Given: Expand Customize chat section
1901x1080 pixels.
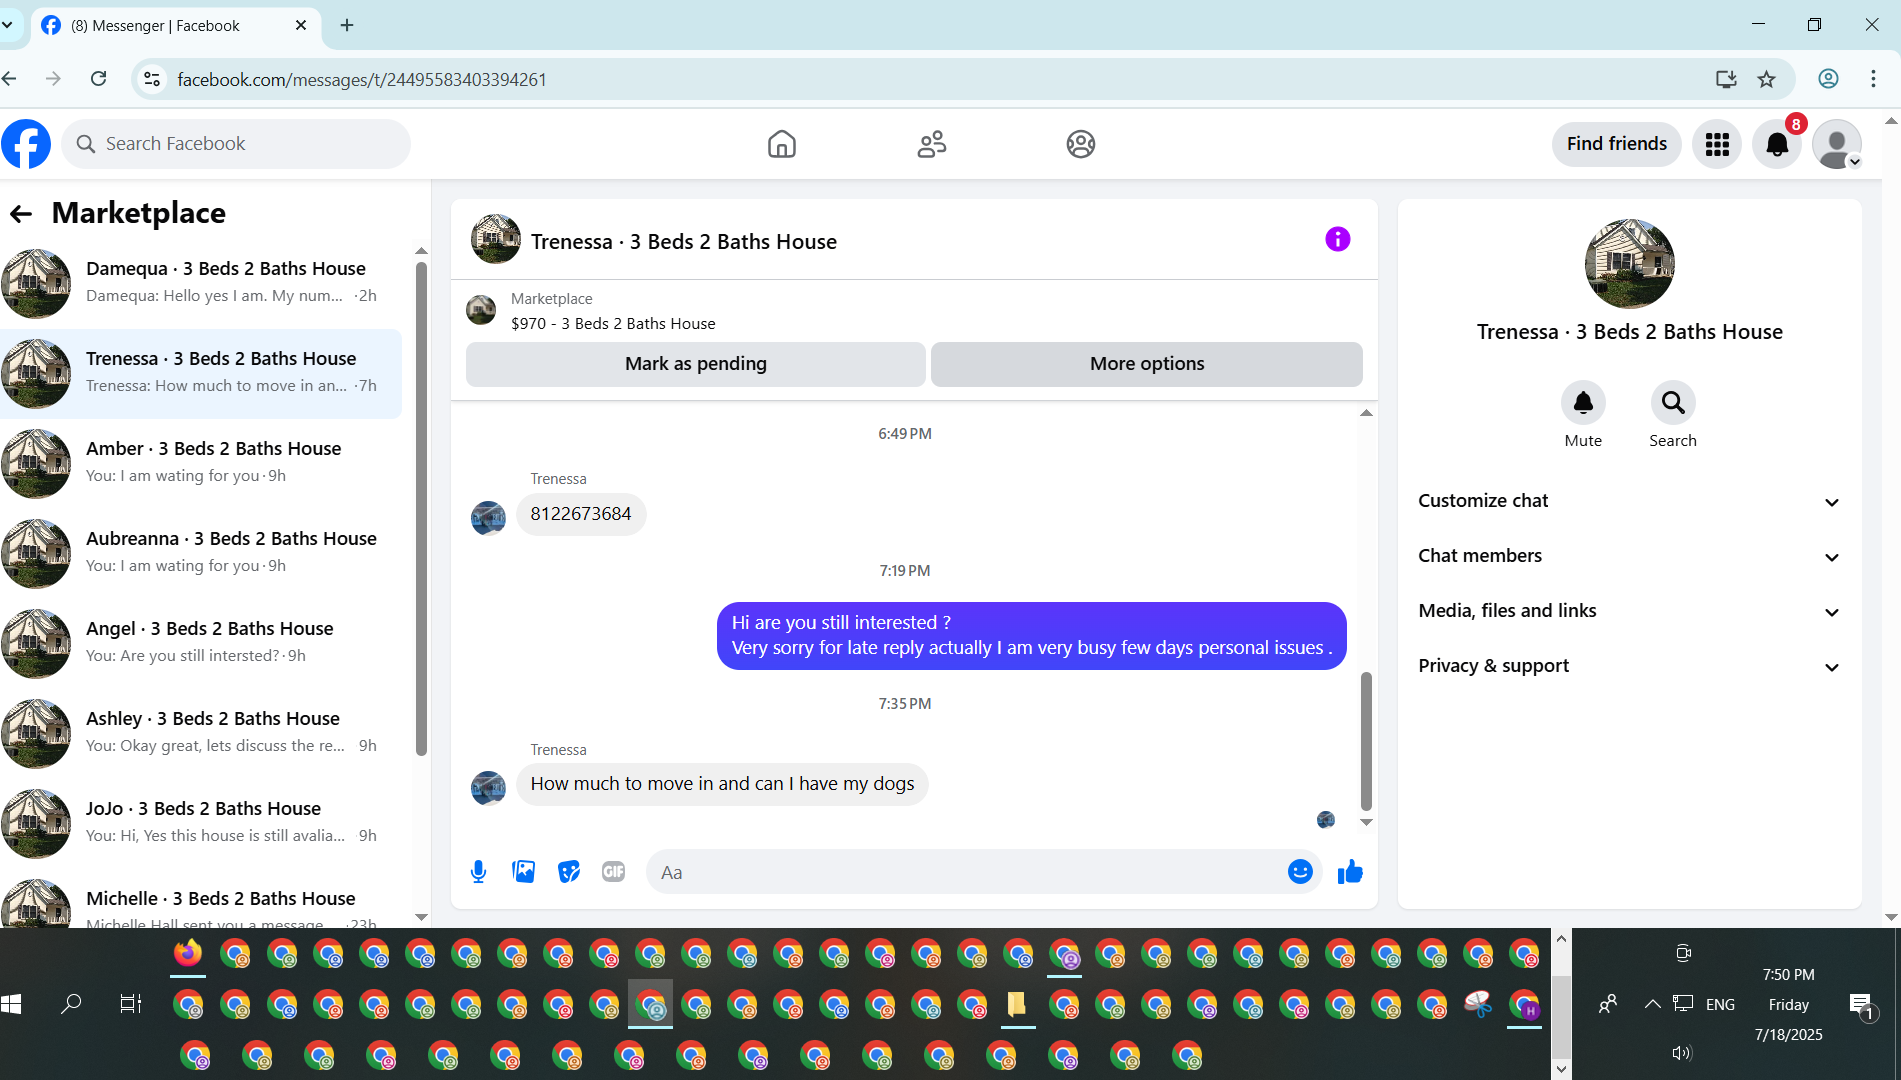Looking at the screenshot, I should point(1629,501).
